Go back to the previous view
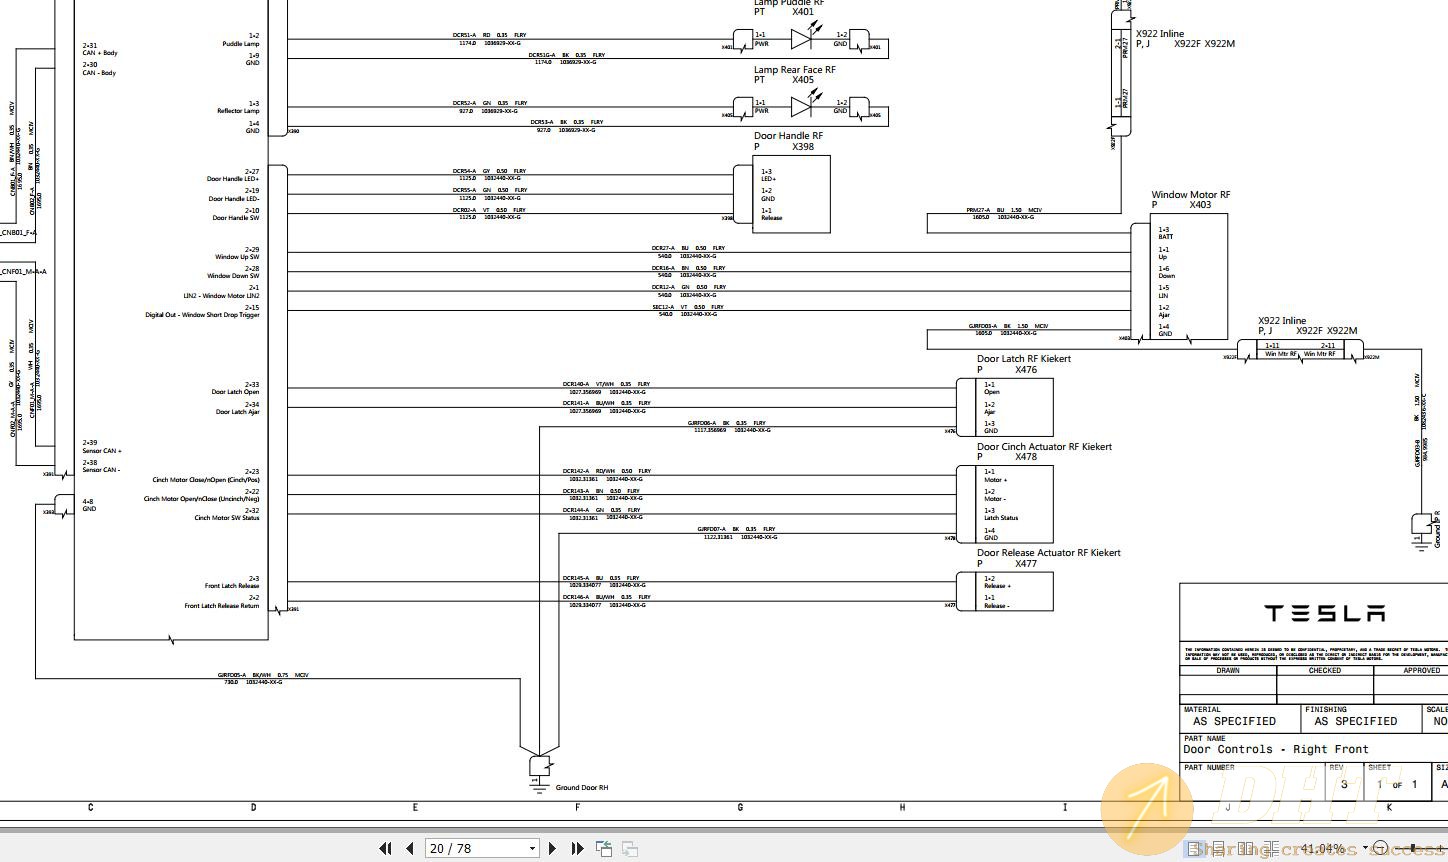This screenshot has height=862, width=1448. (604, 848)
